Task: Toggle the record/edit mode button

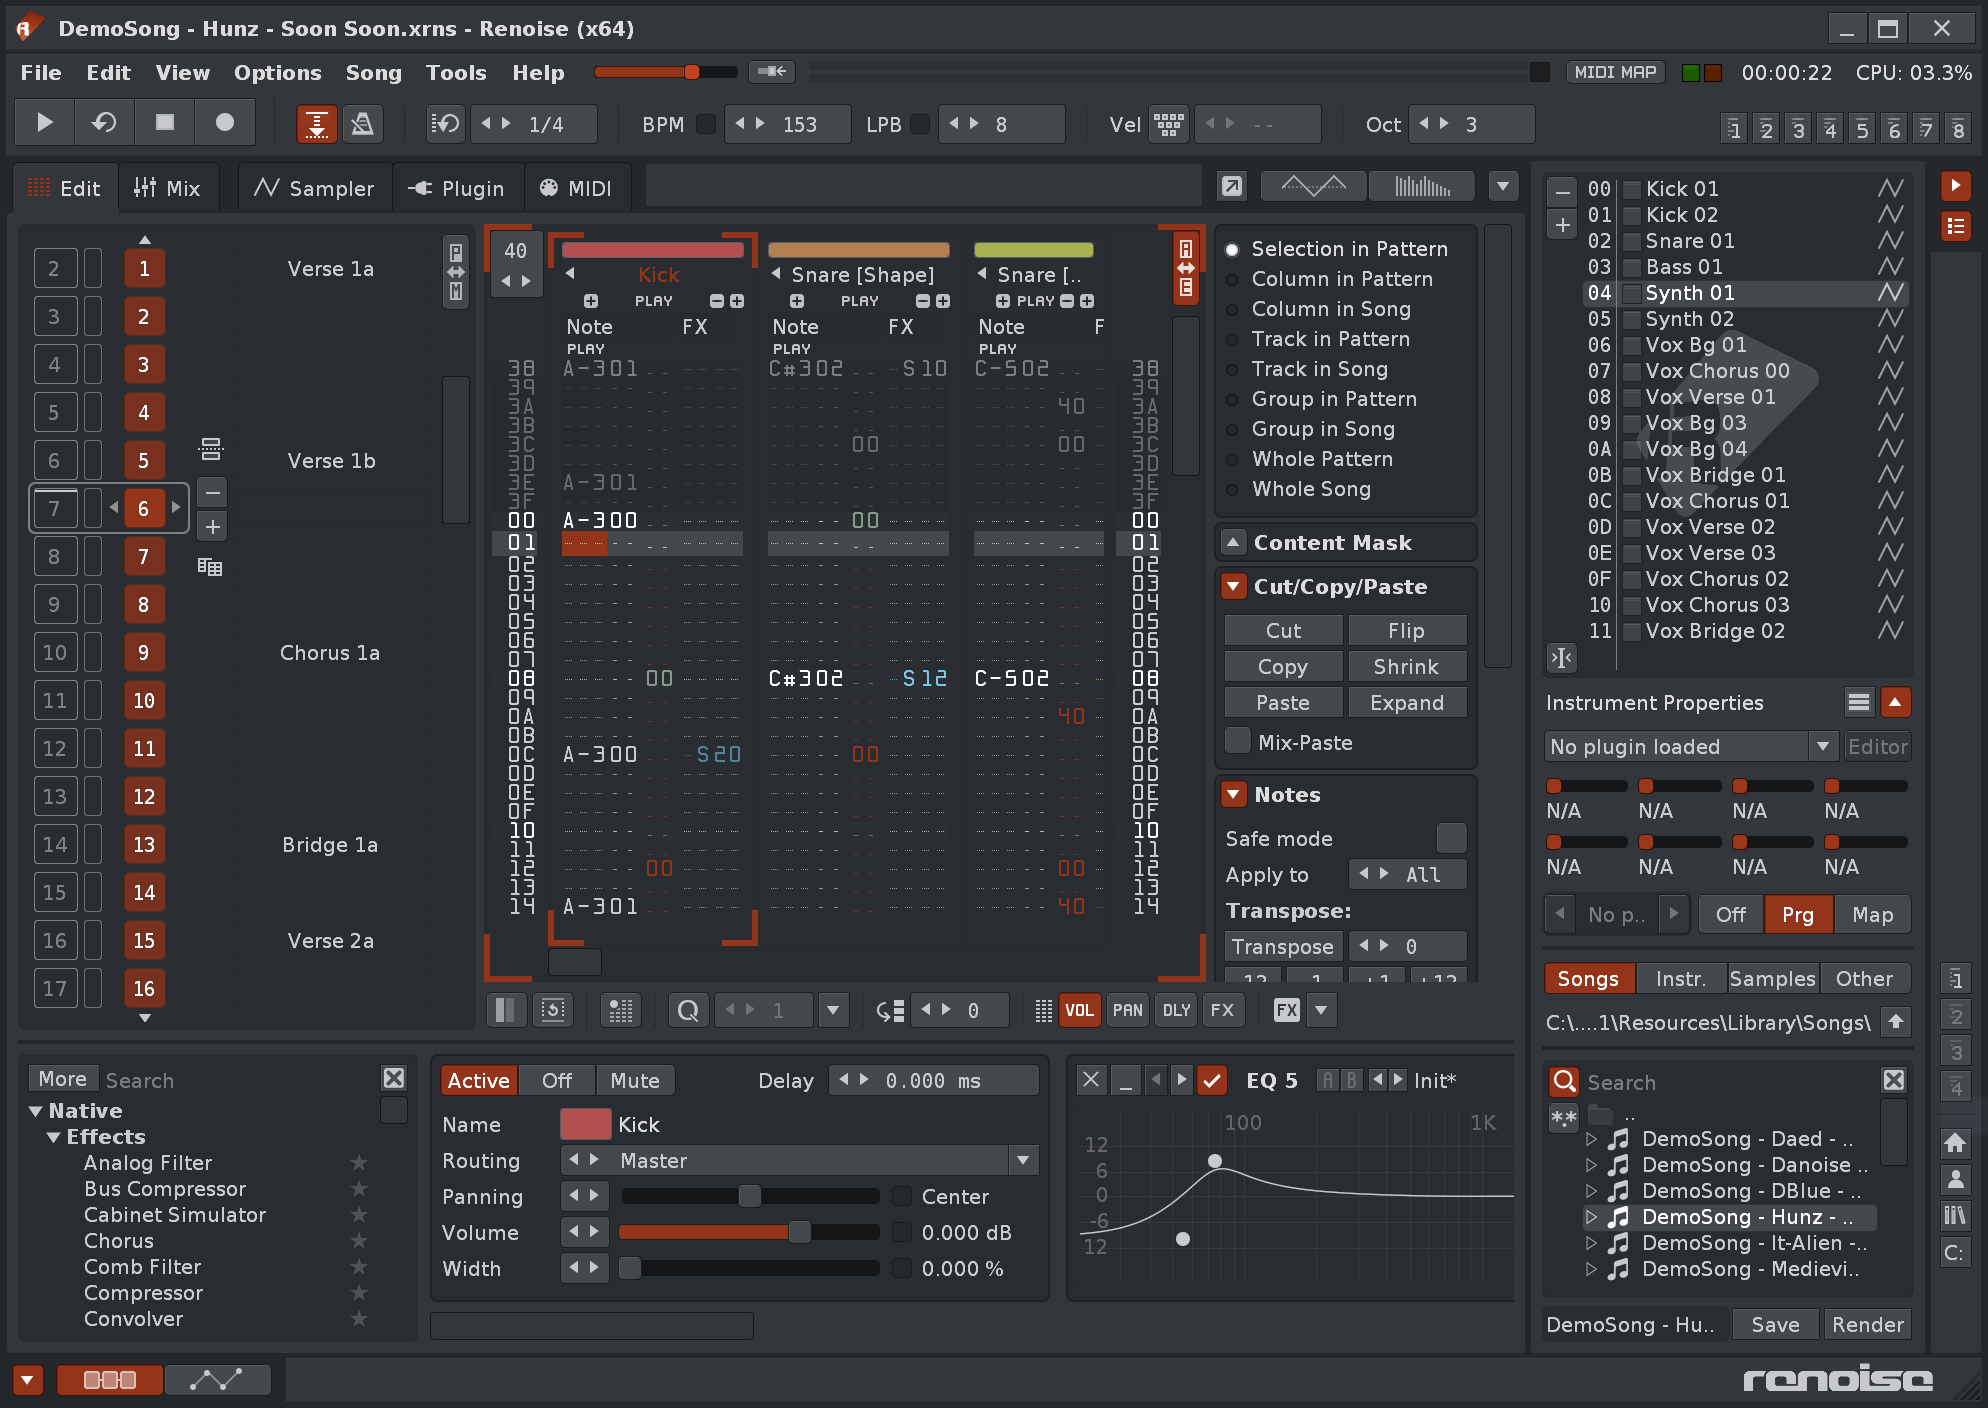Action: [225, 123]
